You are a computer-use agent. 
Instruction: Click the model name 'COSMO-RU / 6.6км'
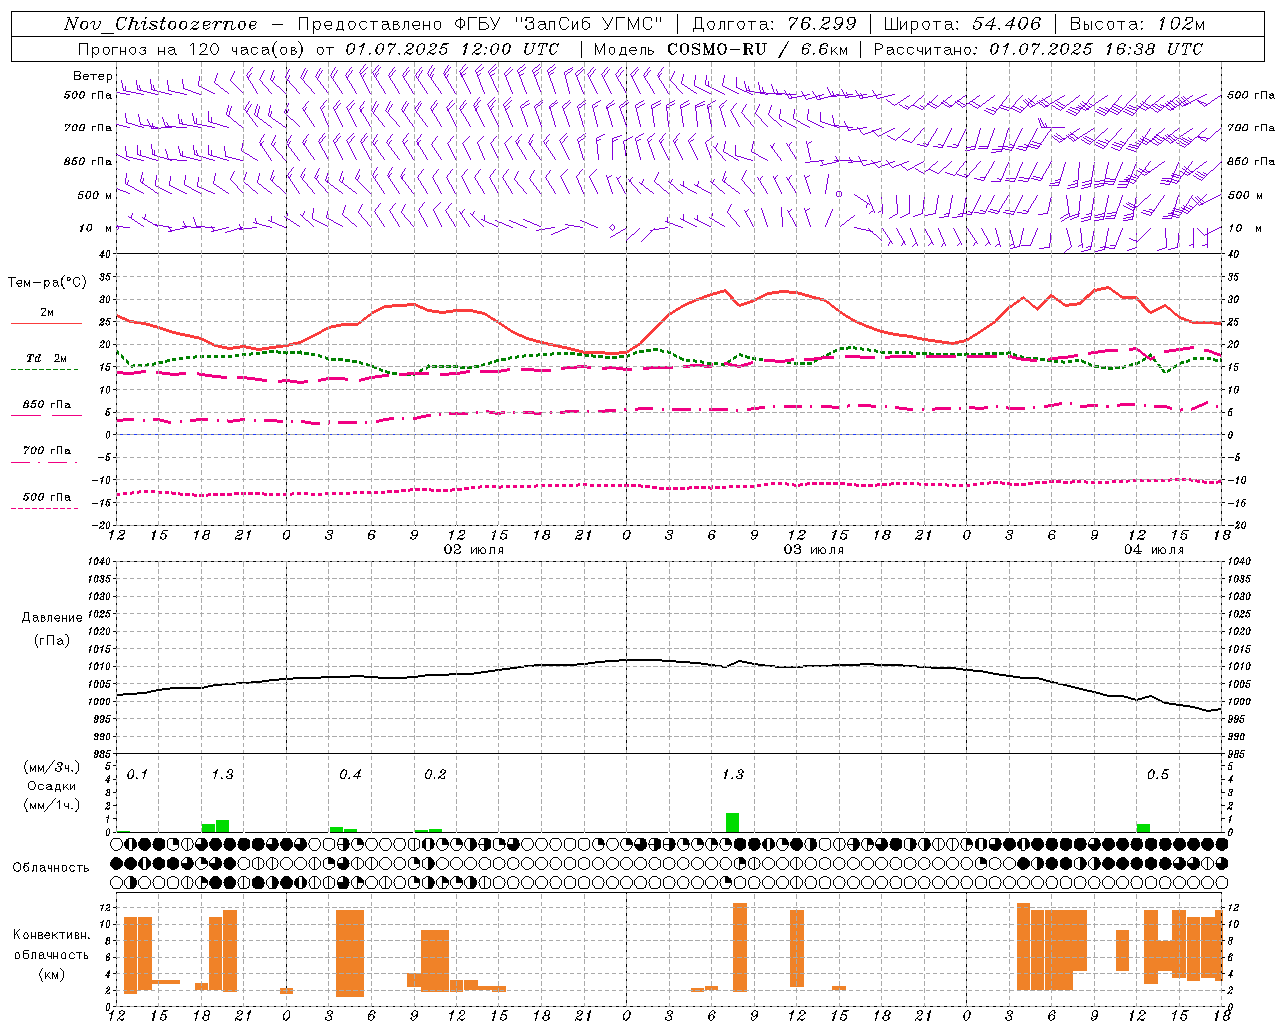tap(757, 49)
